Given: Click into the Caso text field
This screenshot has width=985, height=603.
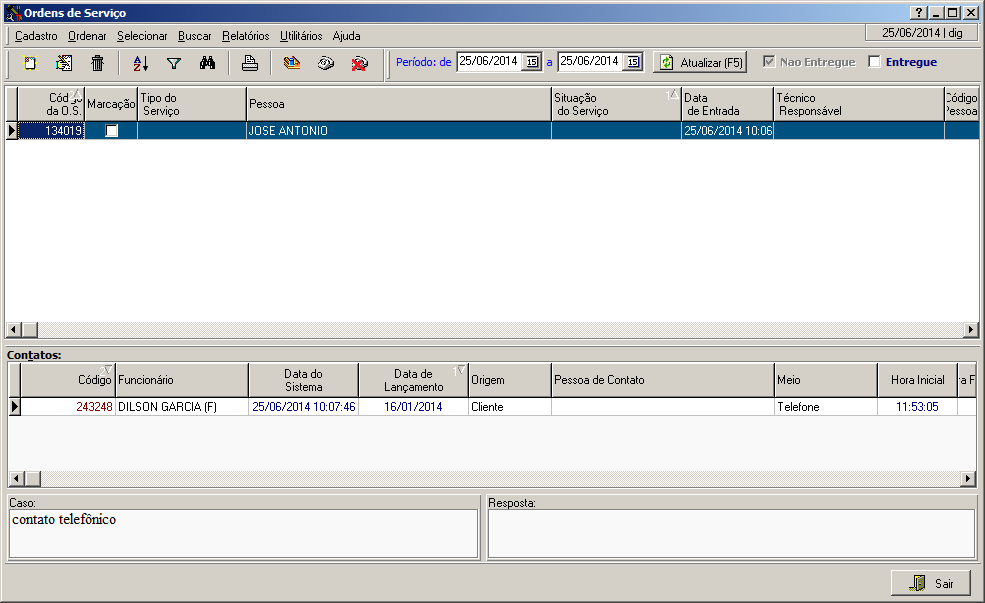Looking at the screenshot, I should (243, 534).
